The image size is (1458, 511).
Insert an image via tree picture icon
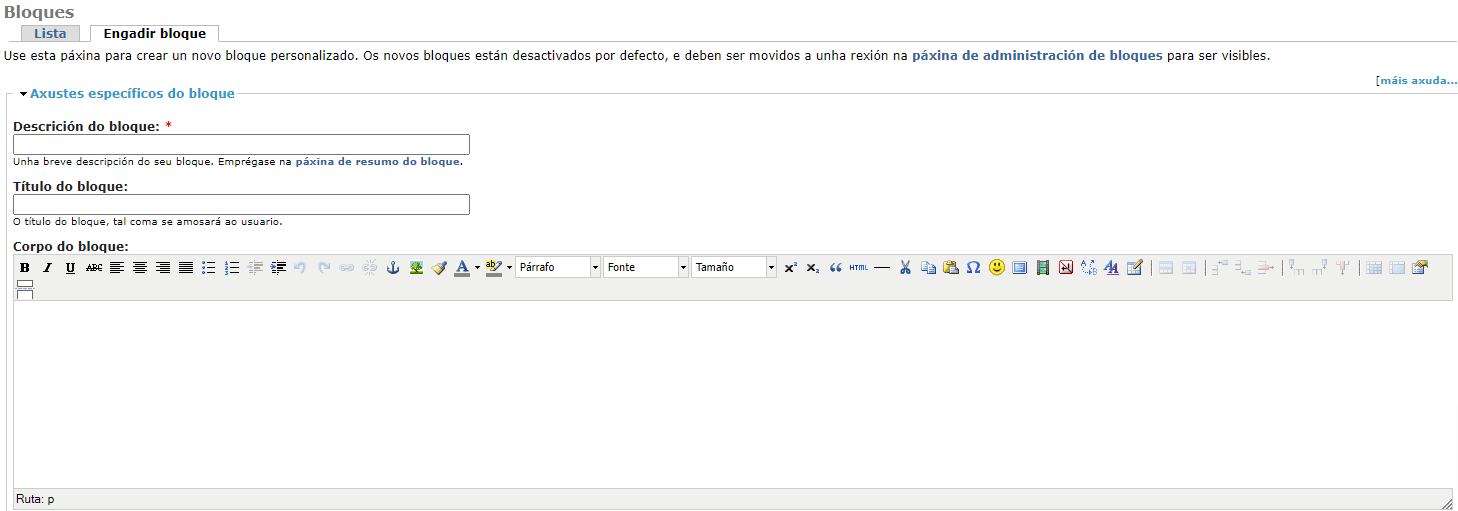click(416, 267)
